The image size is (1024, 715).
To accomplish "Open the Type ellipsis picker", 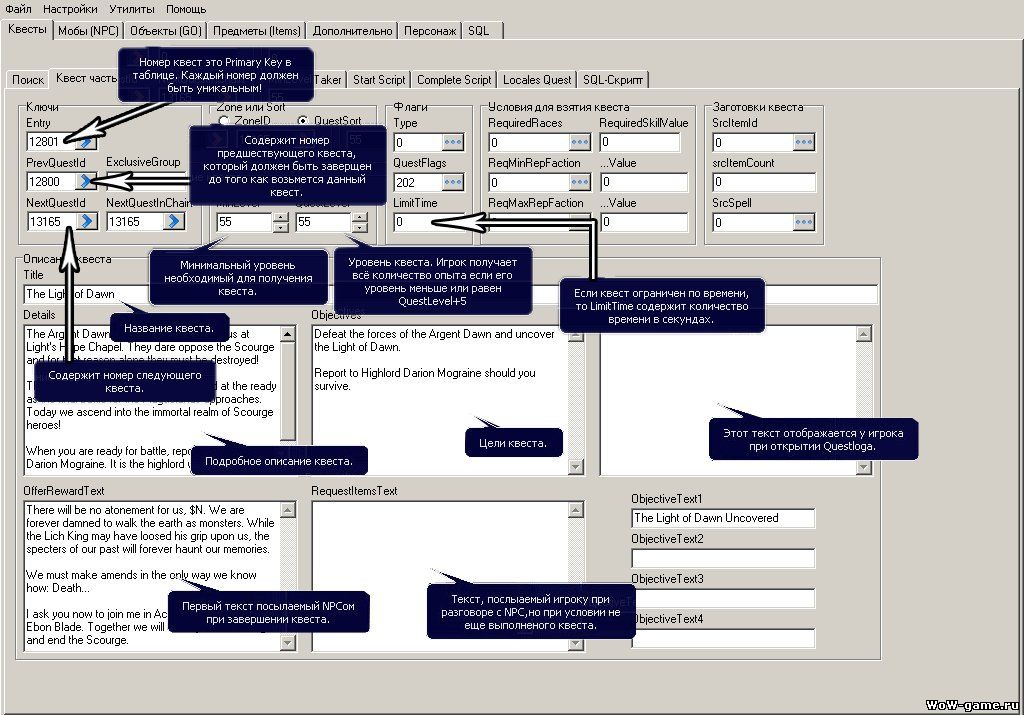I will pos(453,142).
